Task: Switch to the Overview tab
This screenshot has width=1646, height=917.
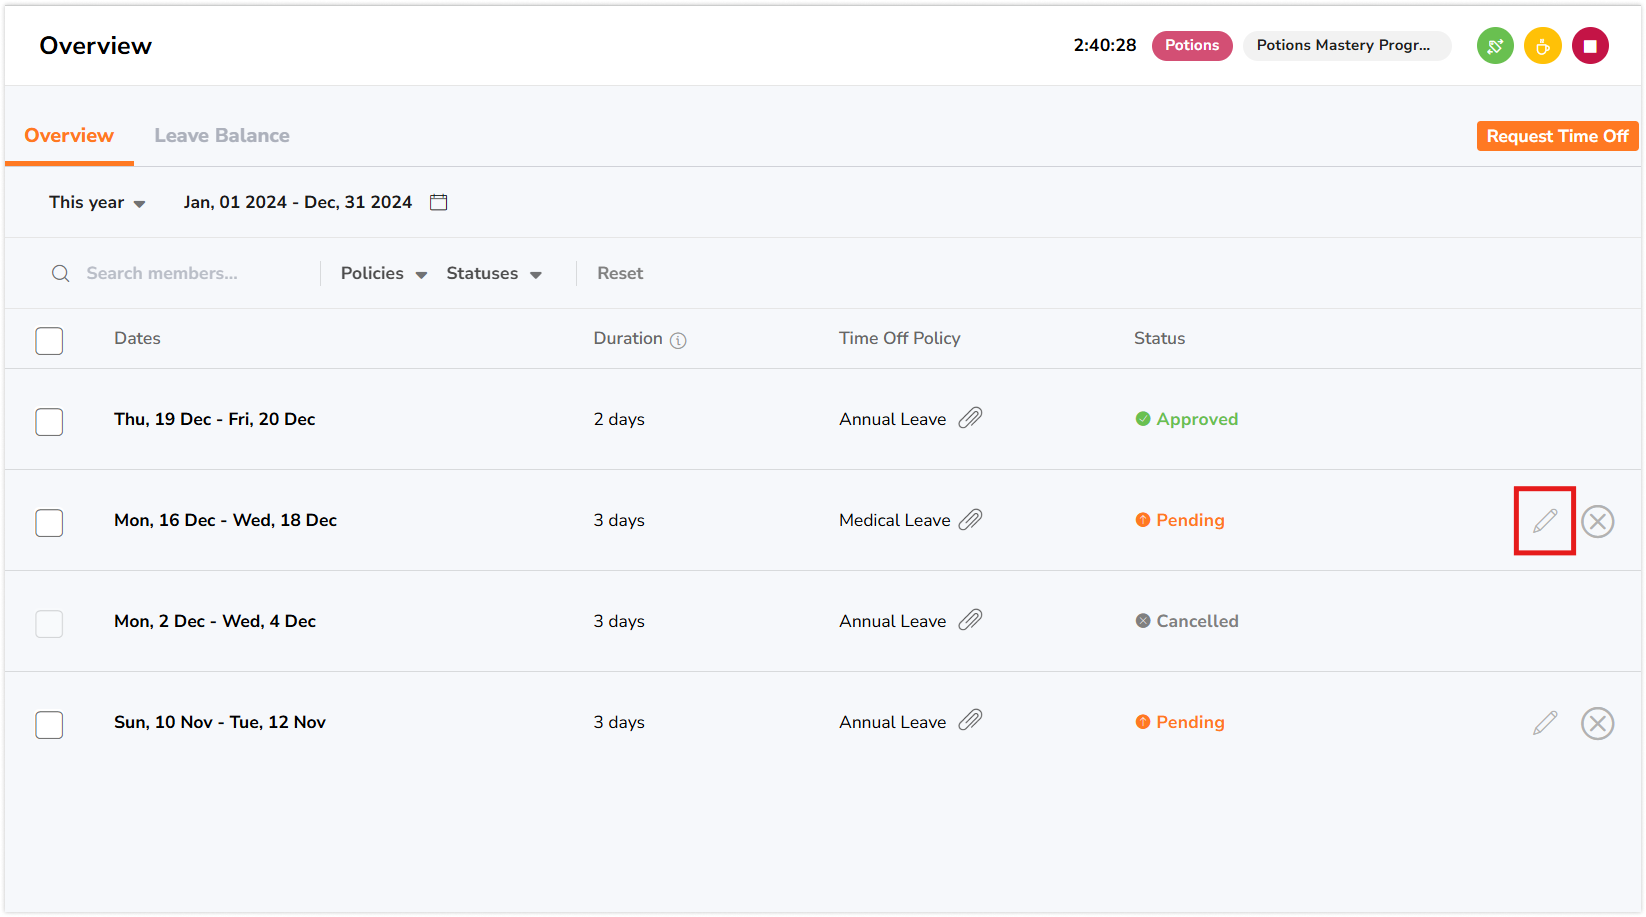Action: 69,136
